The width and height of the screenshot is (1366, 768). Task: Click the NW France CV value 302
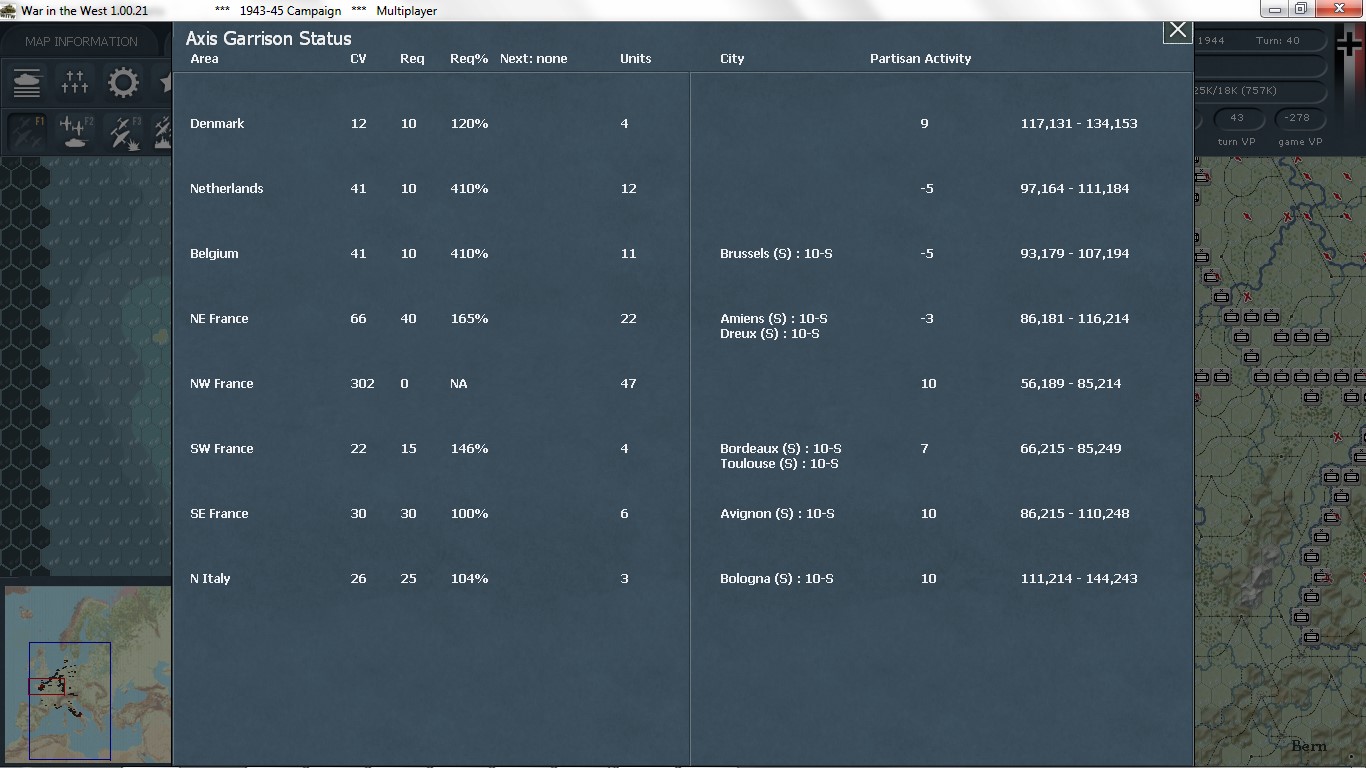pyautogui.click(x=362, y=384)
